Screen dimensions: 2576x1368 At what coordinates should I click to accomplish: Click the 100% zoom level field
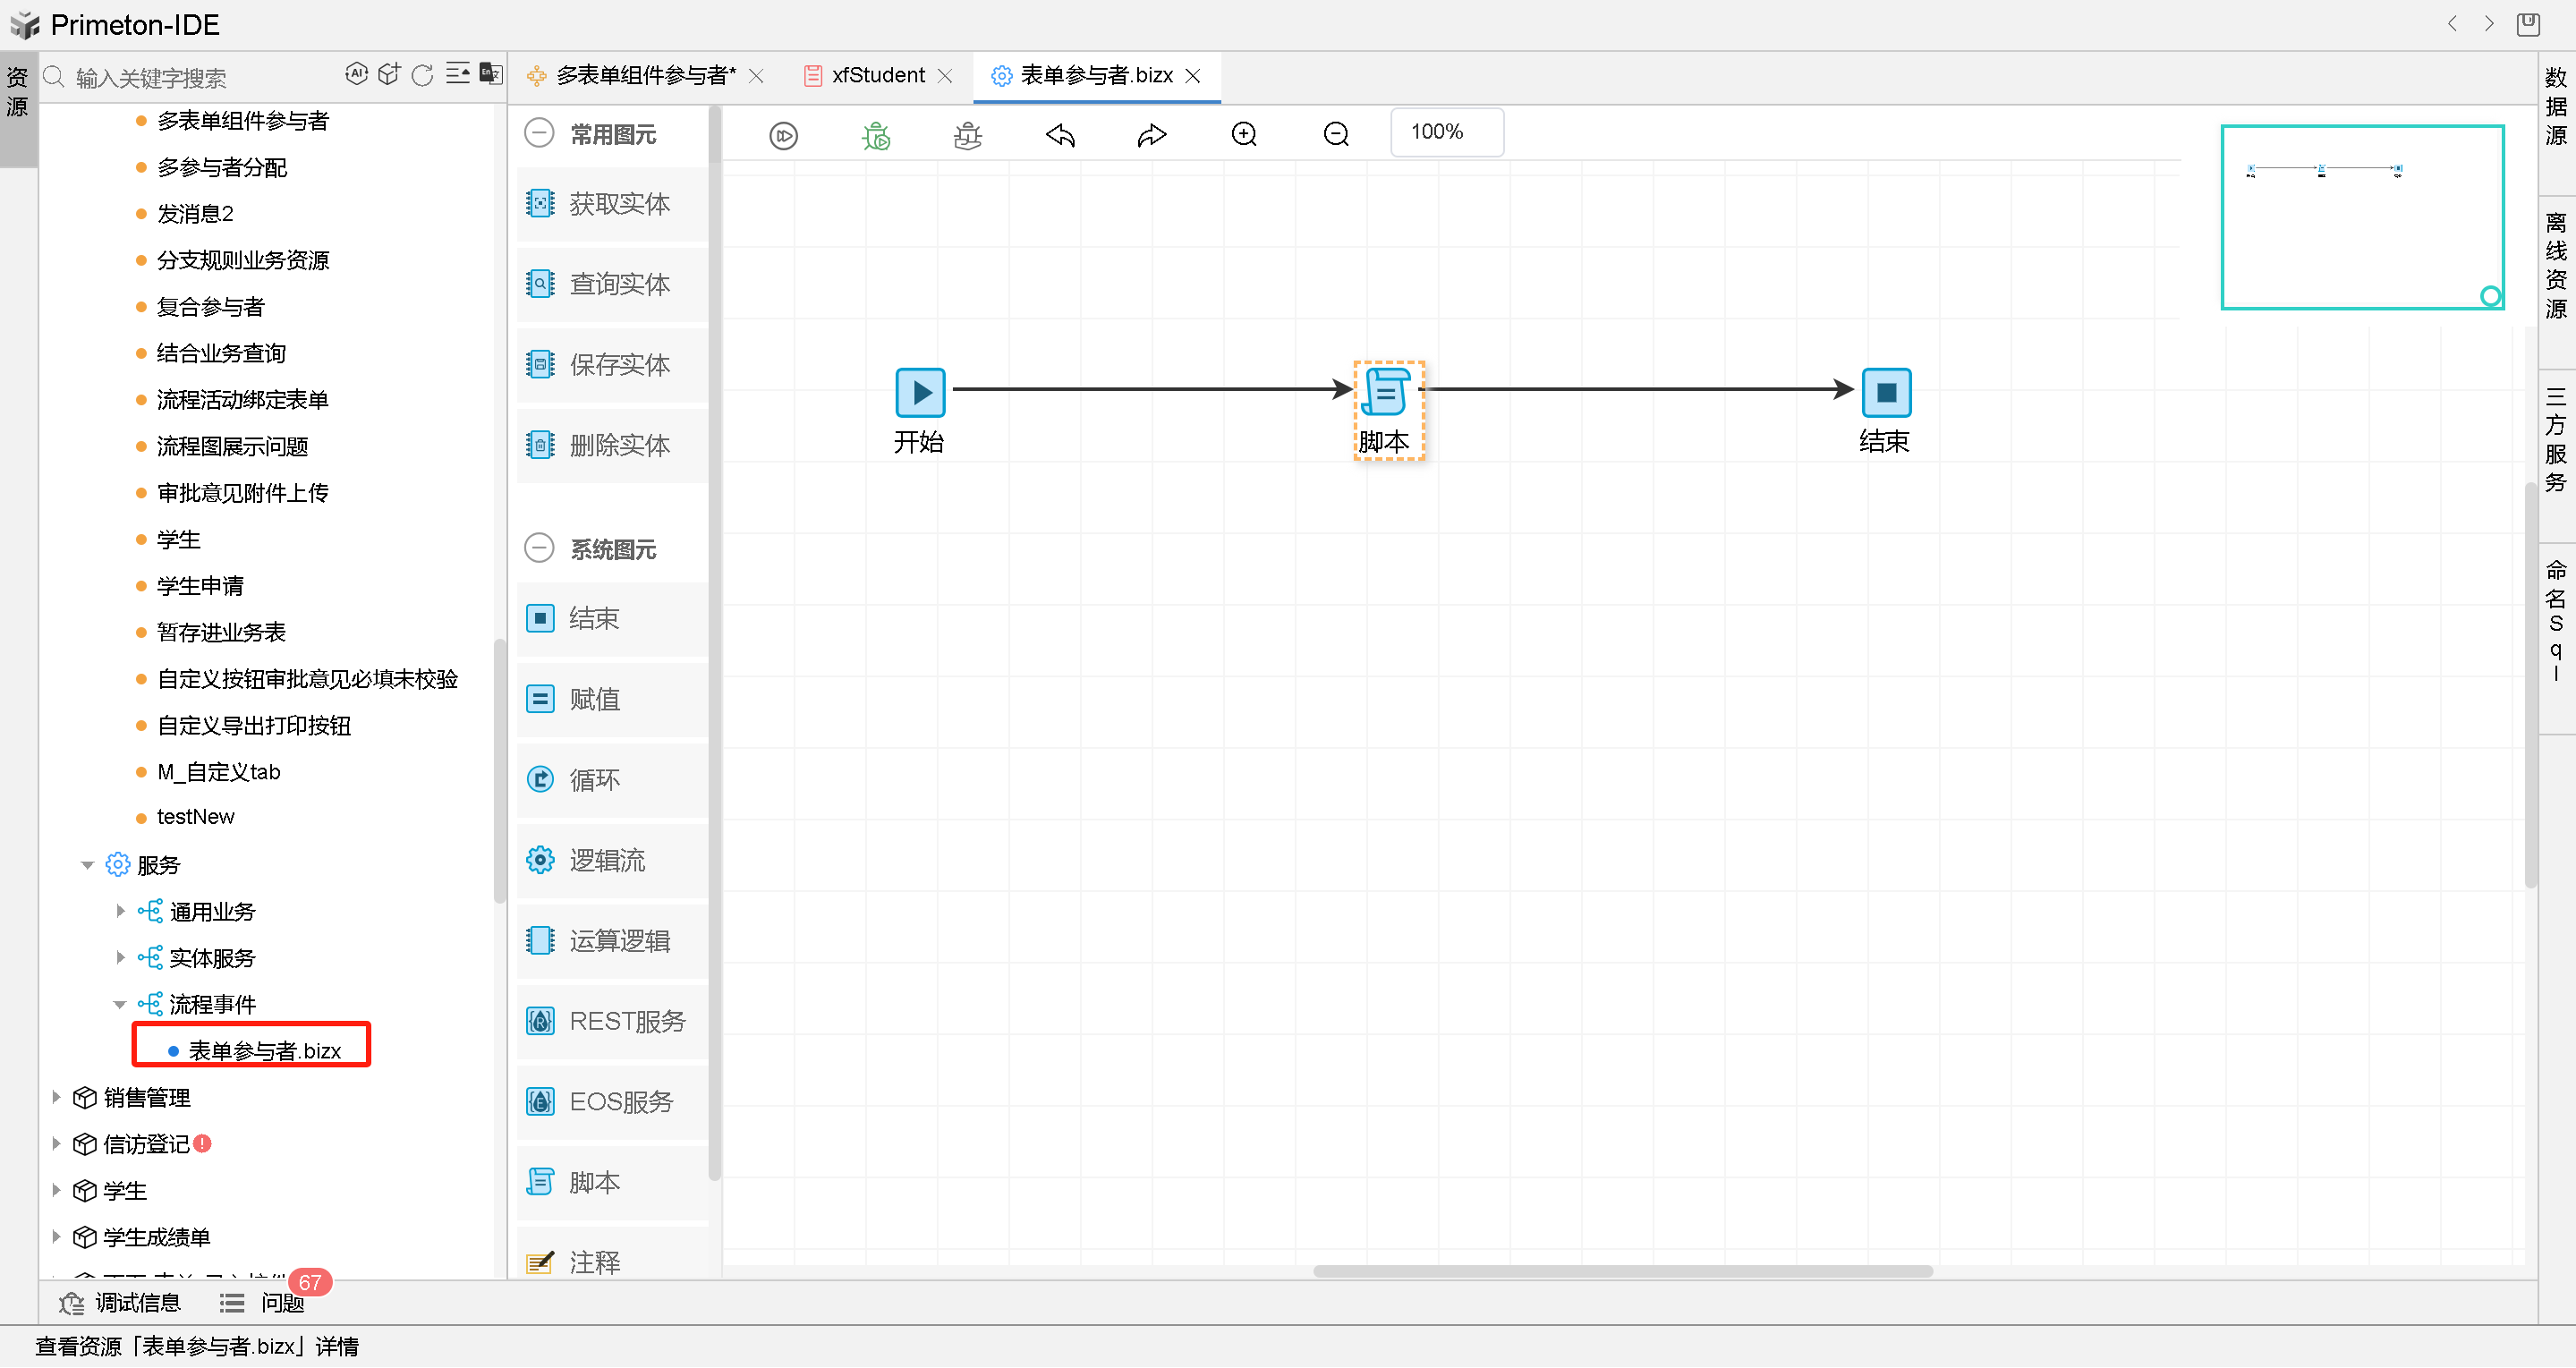click(x=1445, y=132)
